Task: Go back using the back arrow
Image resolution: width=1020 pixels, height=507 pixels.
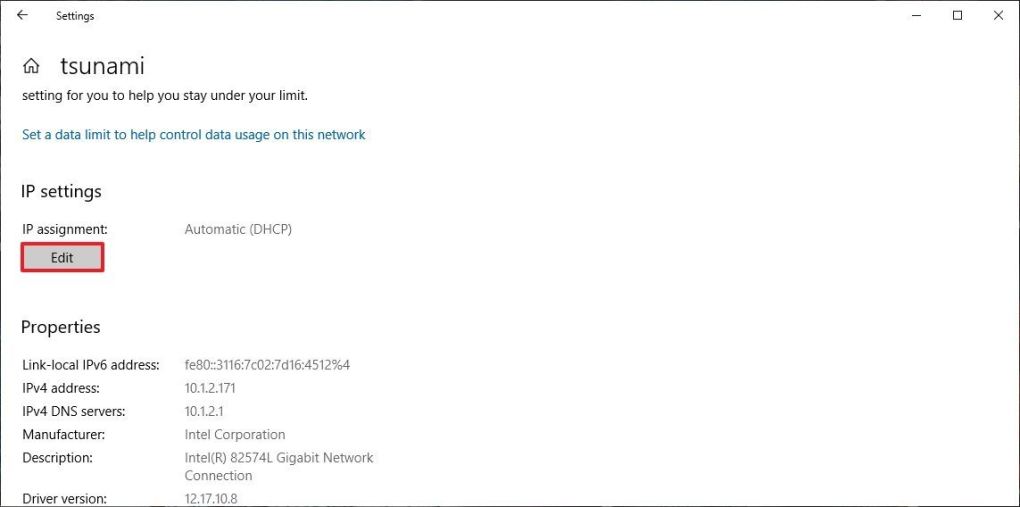Action: click(22, 16)
